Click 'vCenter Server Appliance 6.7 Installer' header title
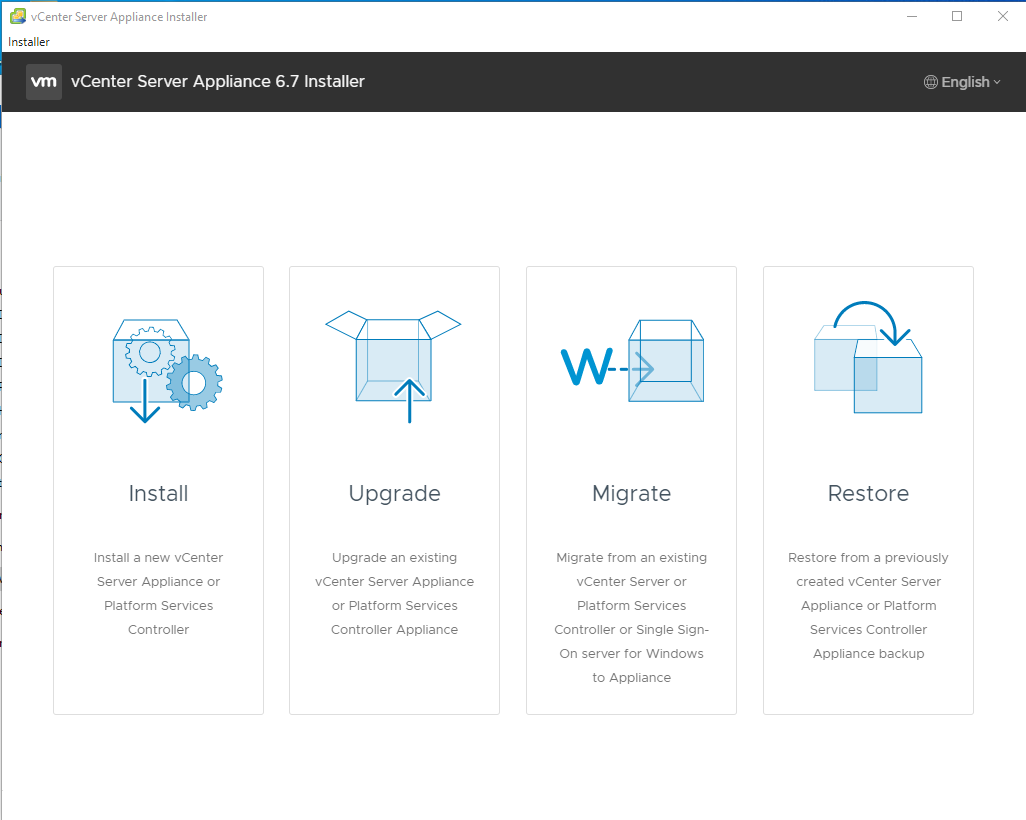 point(218,81)
